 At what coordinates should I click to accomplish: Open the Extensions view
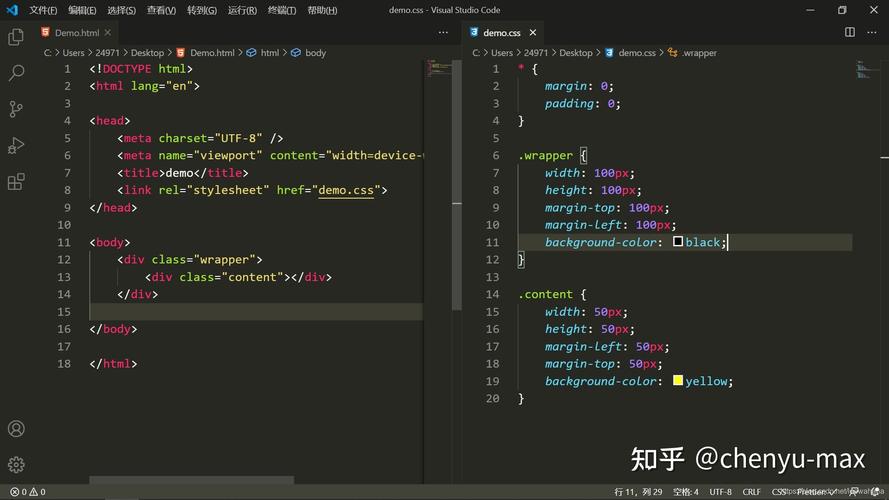click(x=16, y=181)
